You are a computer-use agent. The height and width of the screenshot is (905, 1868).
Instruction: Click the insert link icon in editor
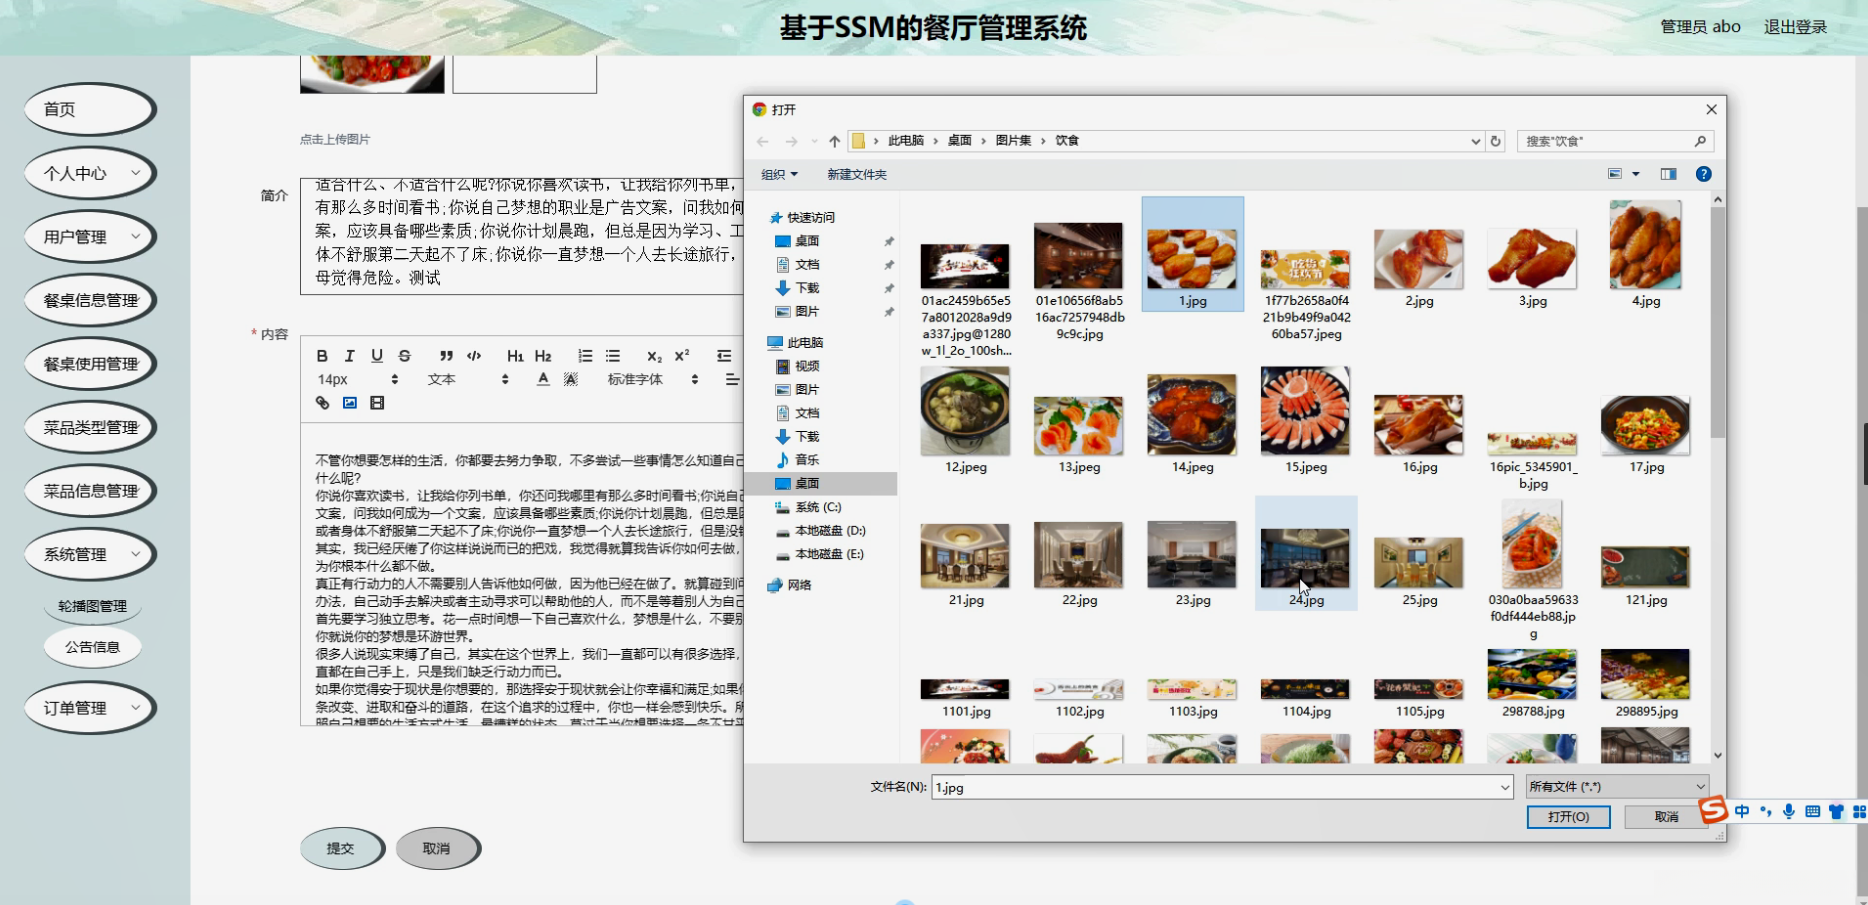pyautogui.click(x=322, y=403)
